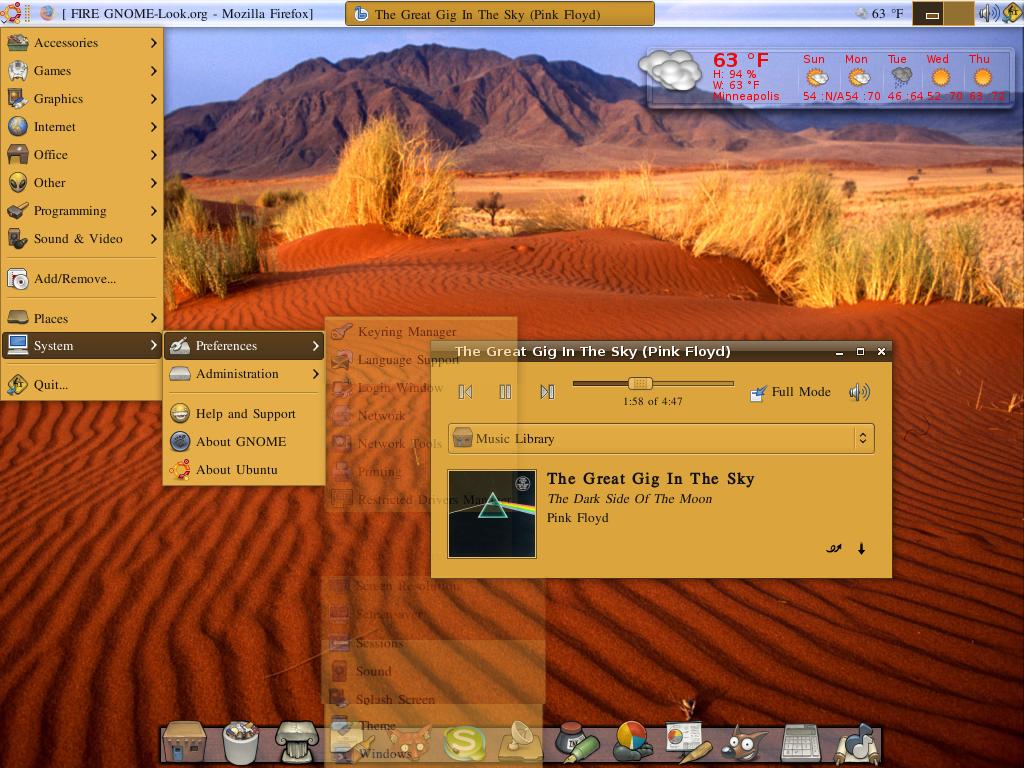
Task: Pause the playing Pink Floyd track
Action: click(505, 392)
